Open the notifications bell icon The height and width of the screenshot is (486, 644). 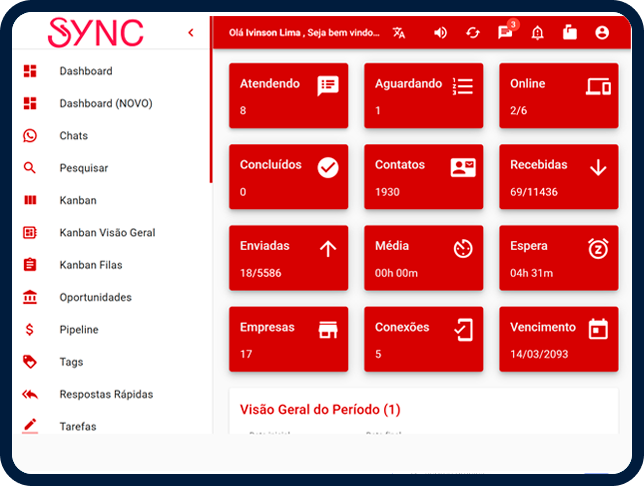538,33
